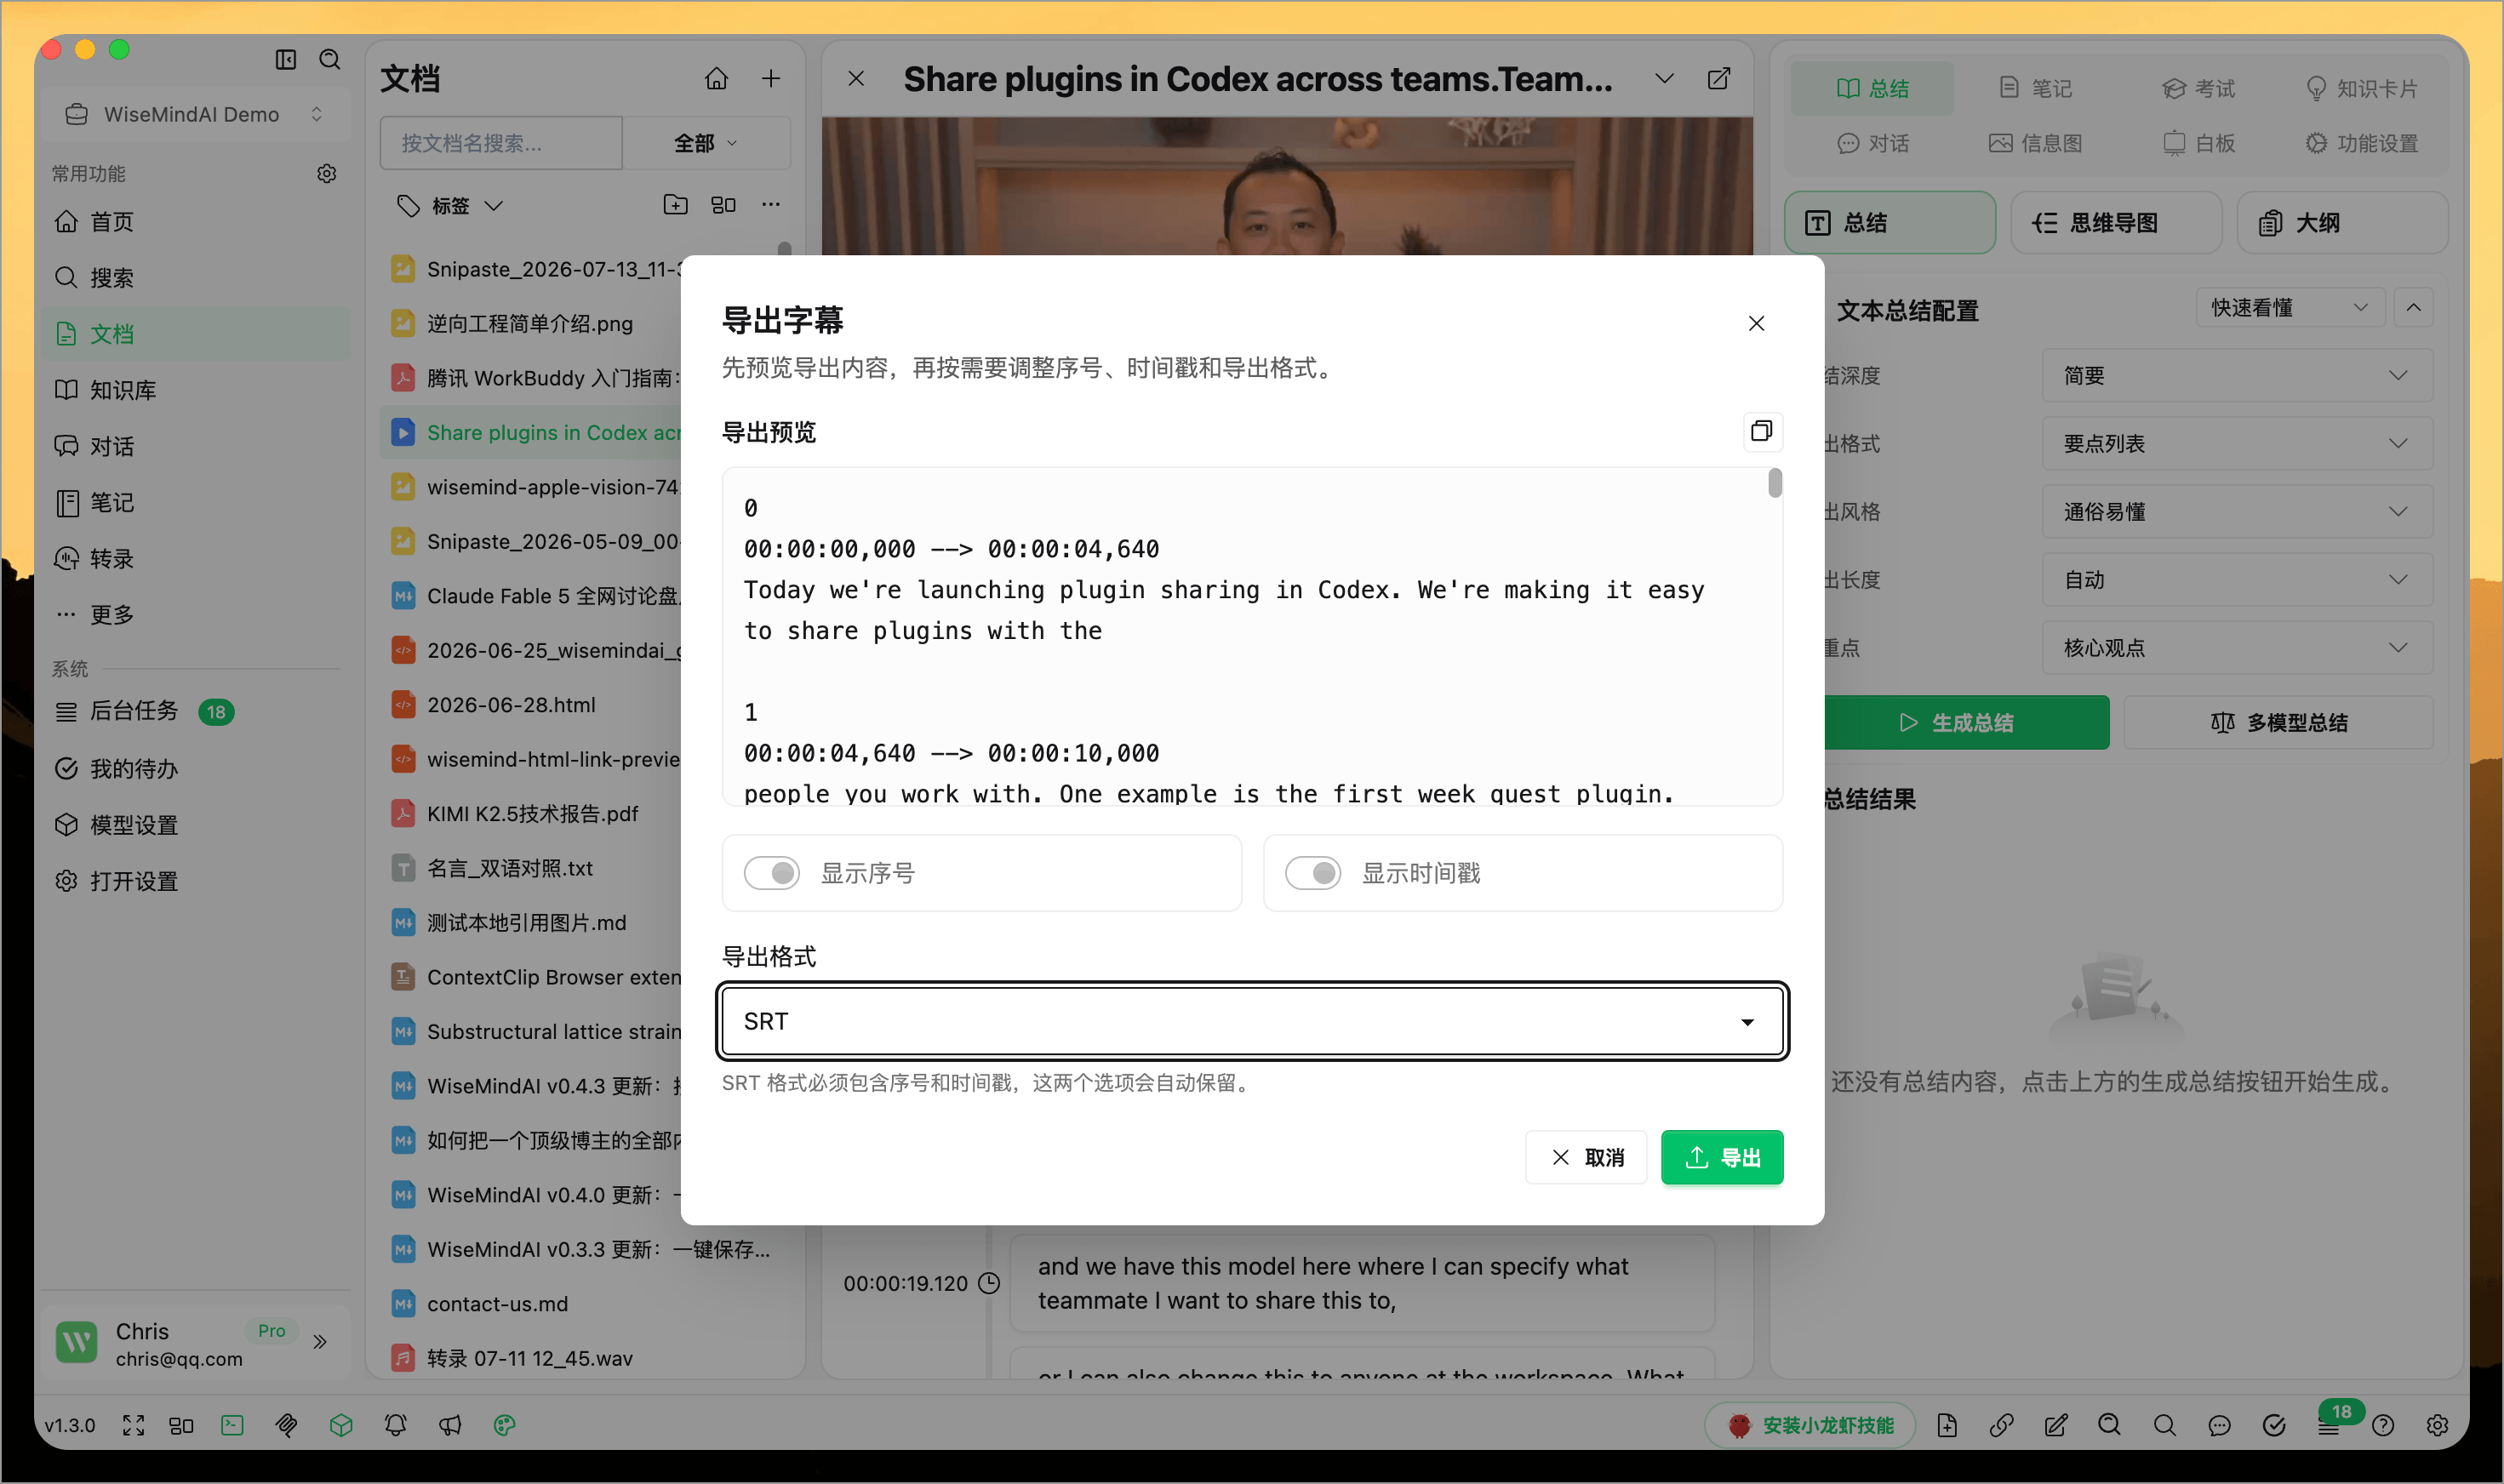Viewport: 2504px width, 1484px height.
Task: Open the SRT export format dropdown
Action: click(x=1252, y=1021)
